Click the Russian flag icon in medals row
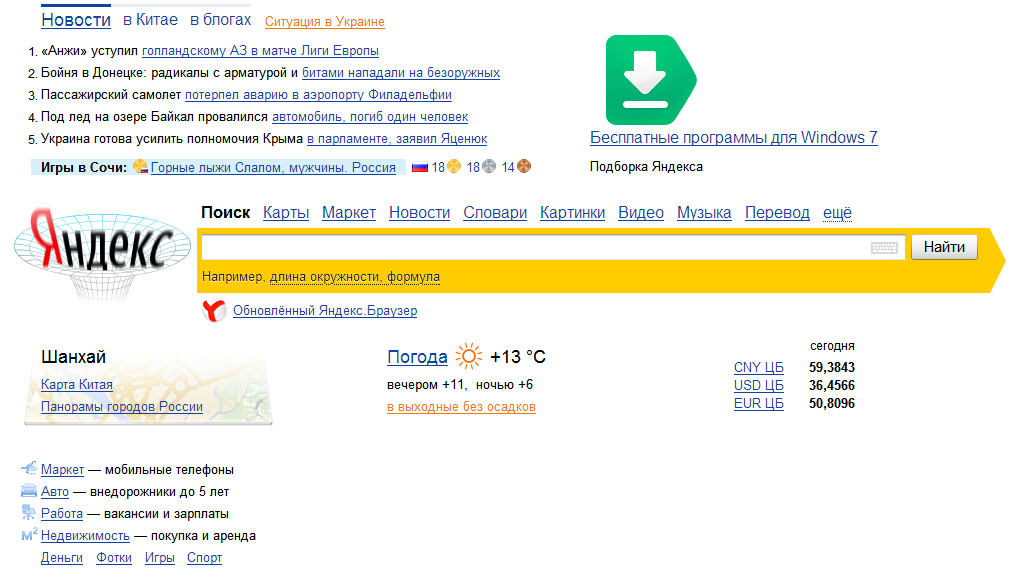1023x572 pixels. click(x=420, y=168)
